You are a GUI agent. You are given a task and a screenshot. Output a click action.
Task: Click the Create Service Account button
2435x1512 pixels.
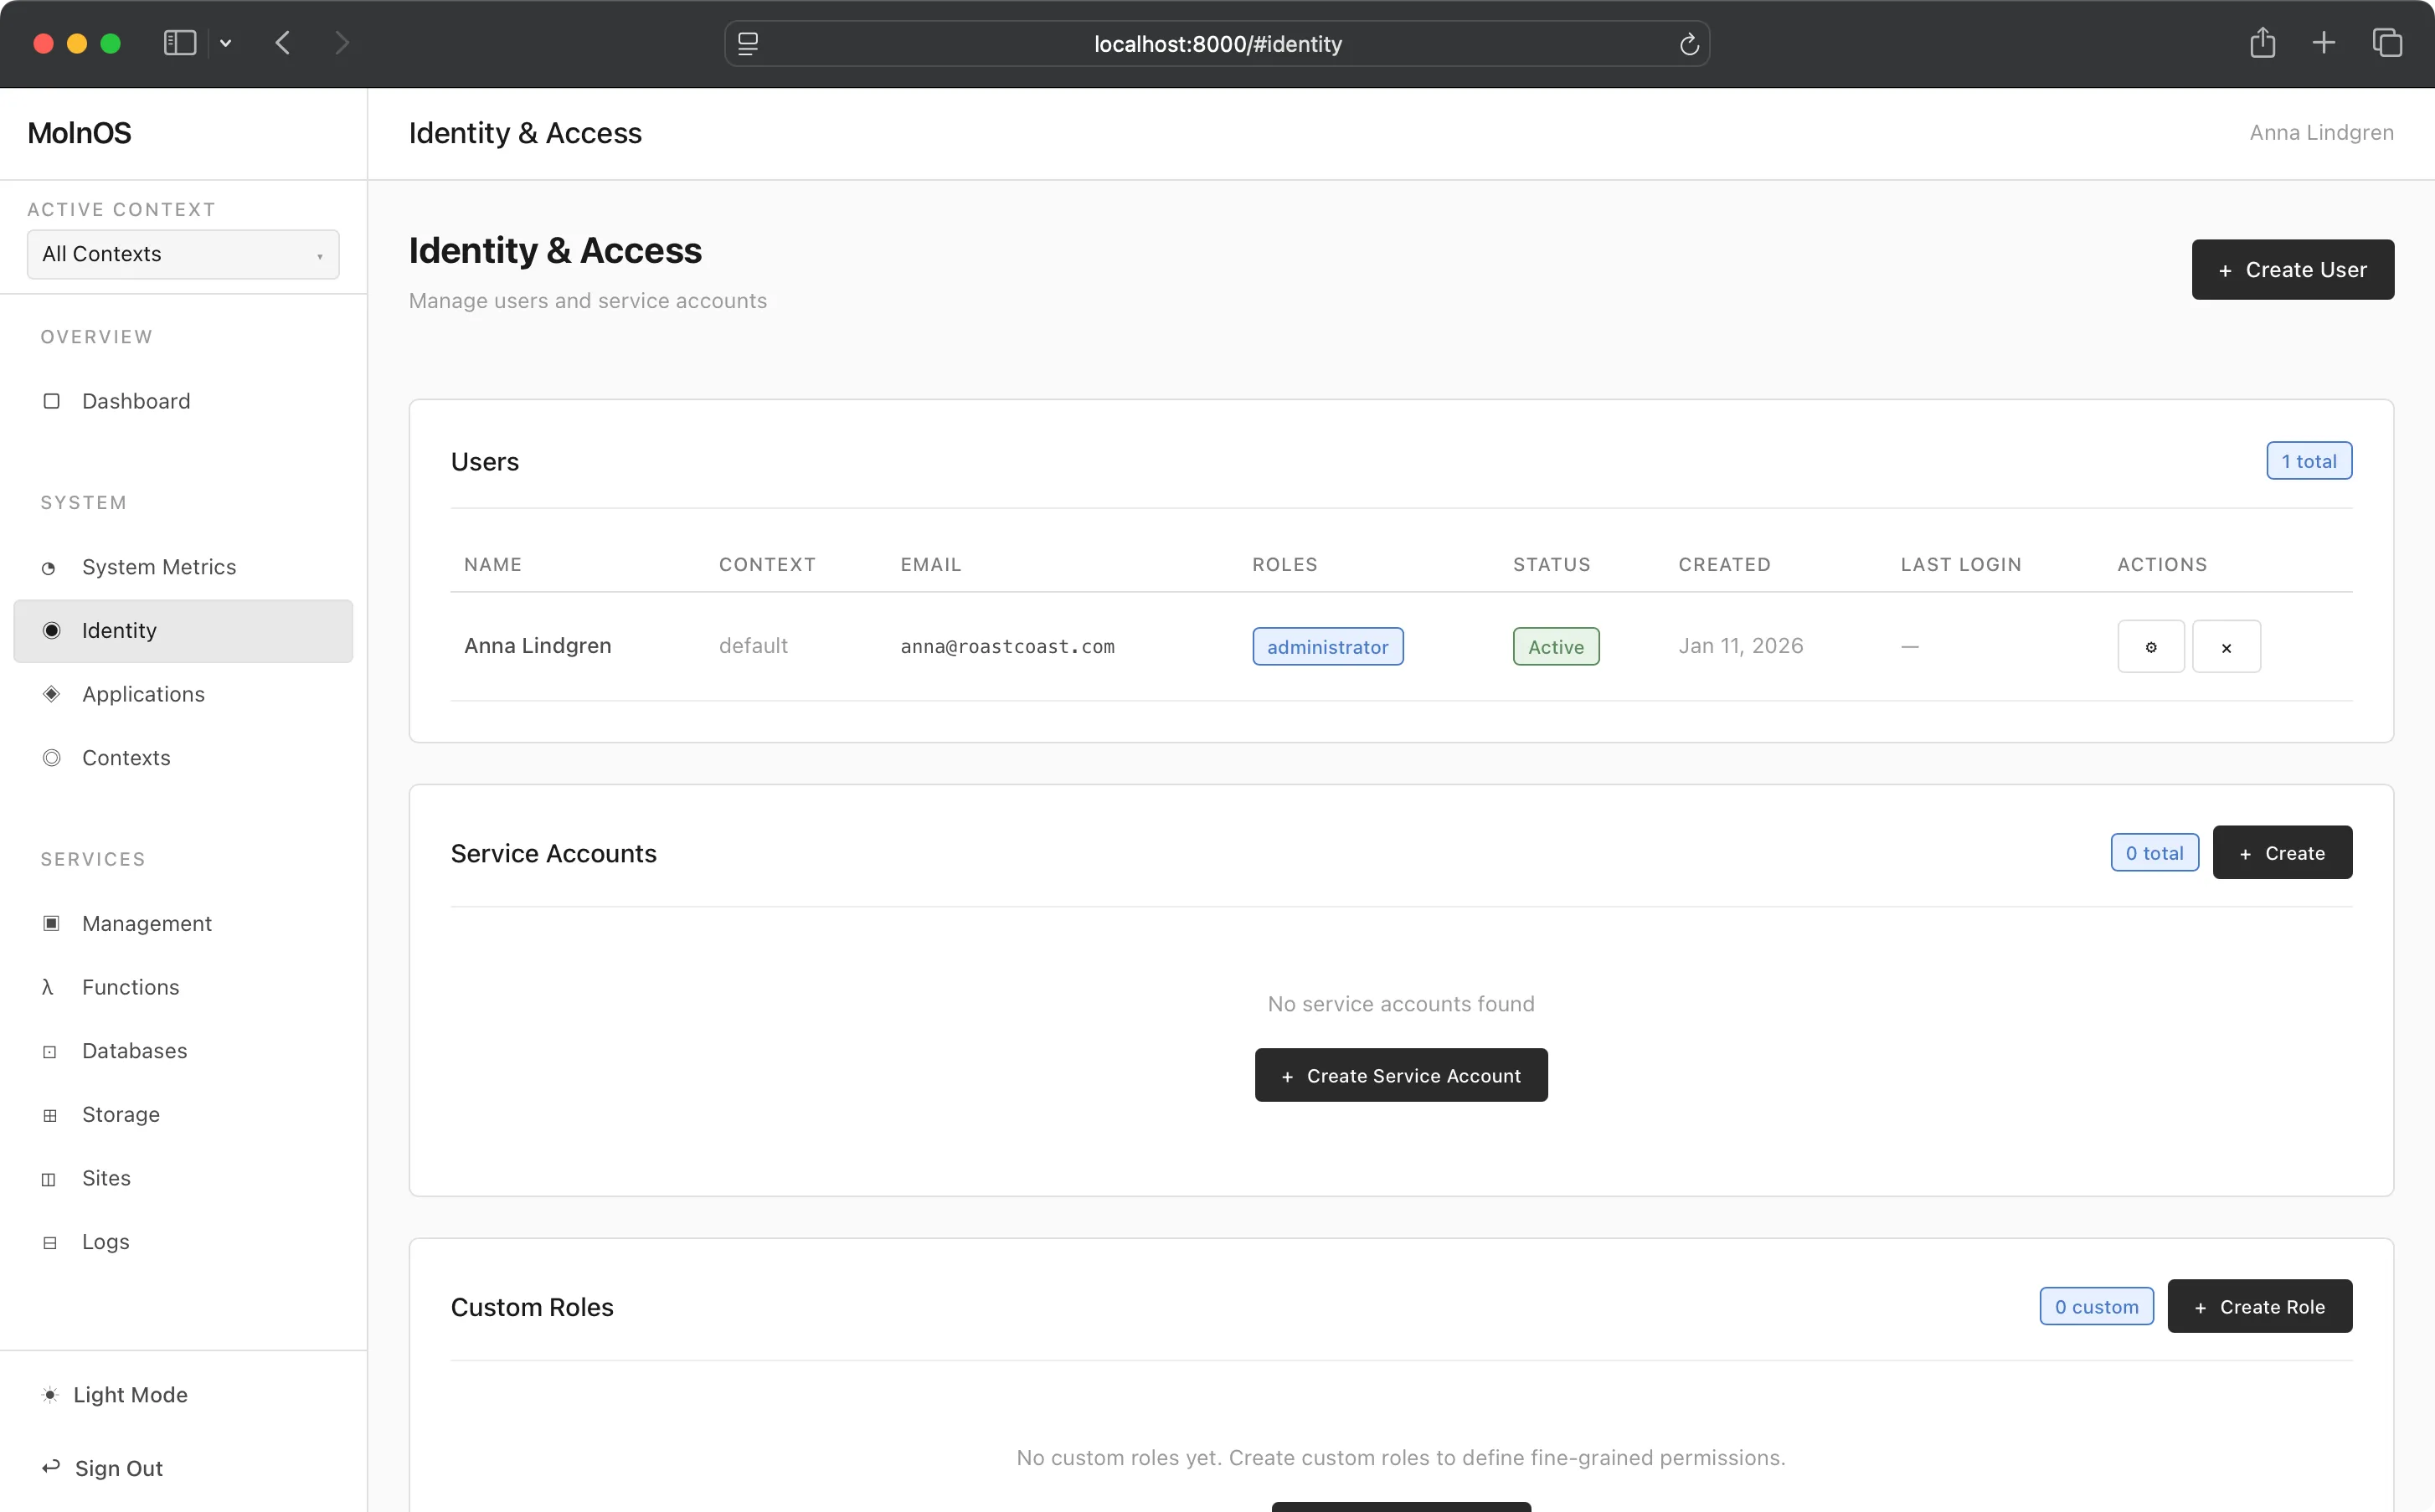point(1400,1075)
